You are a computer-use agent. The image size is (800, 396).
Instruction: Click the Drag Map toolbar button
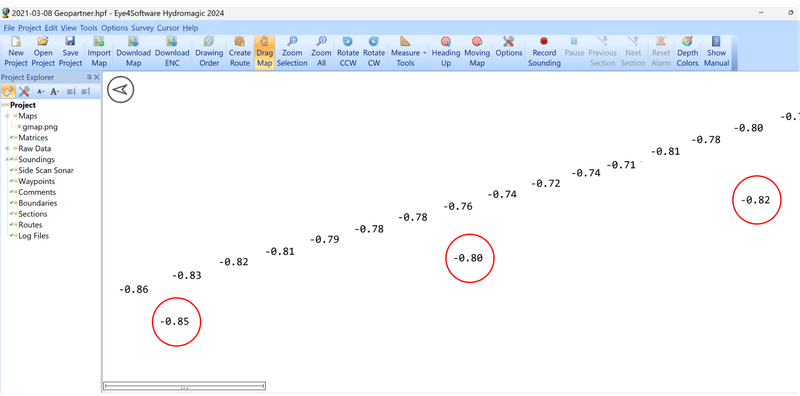(x=264, y=52)
